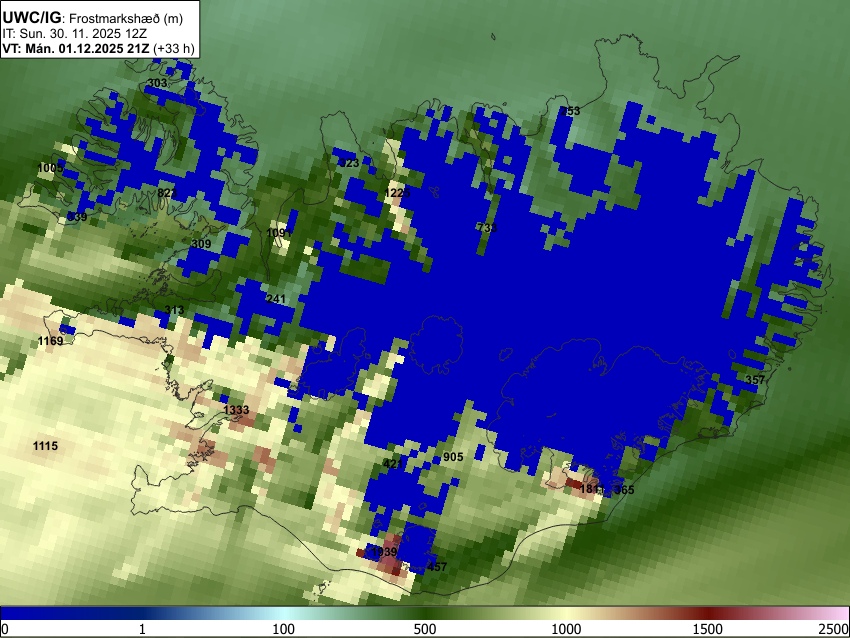Click the 323 value label

tap(349, 163)
